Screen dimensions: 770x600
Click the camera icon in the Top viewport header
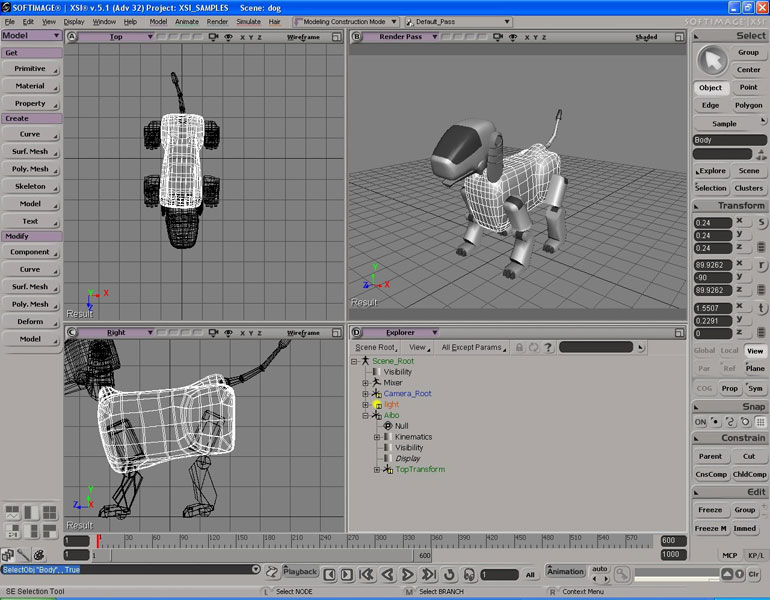pos(213,37)
